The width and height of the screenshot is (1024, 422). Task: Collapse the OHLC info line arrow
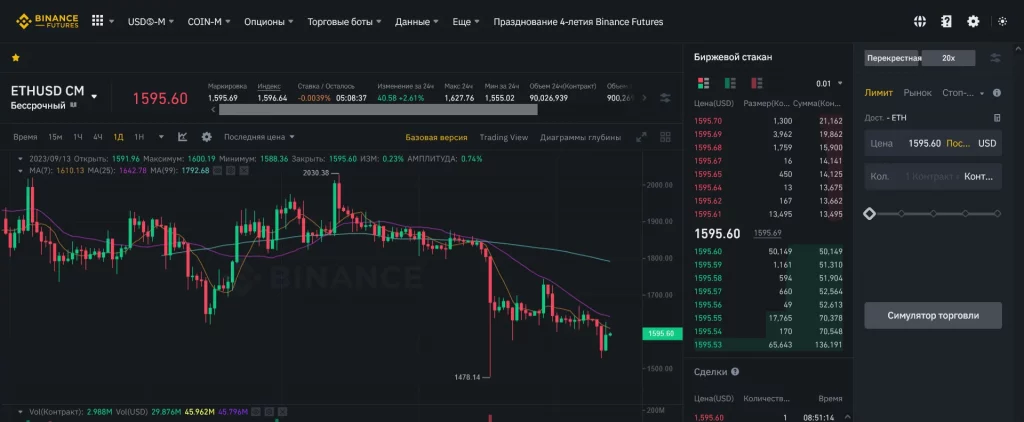[x=20, y=159]
